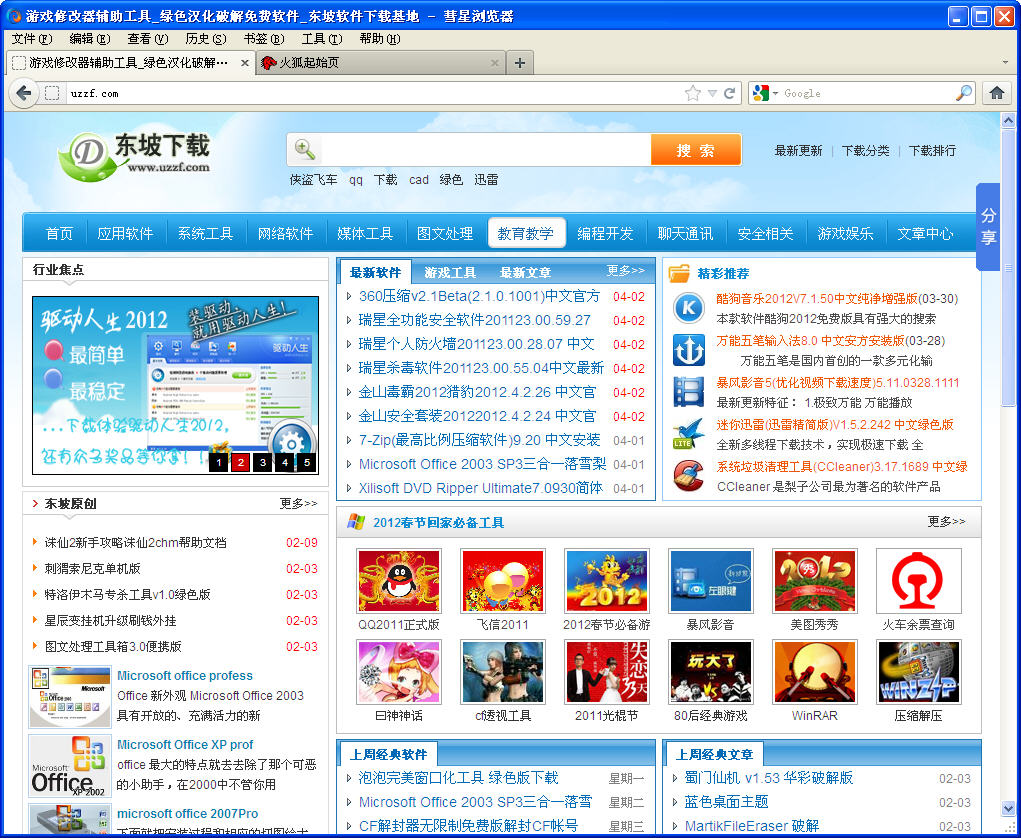Click the 驱动人生2012 banner image
This screenshot has width=1021, height=838.
[x=175, y=385]
